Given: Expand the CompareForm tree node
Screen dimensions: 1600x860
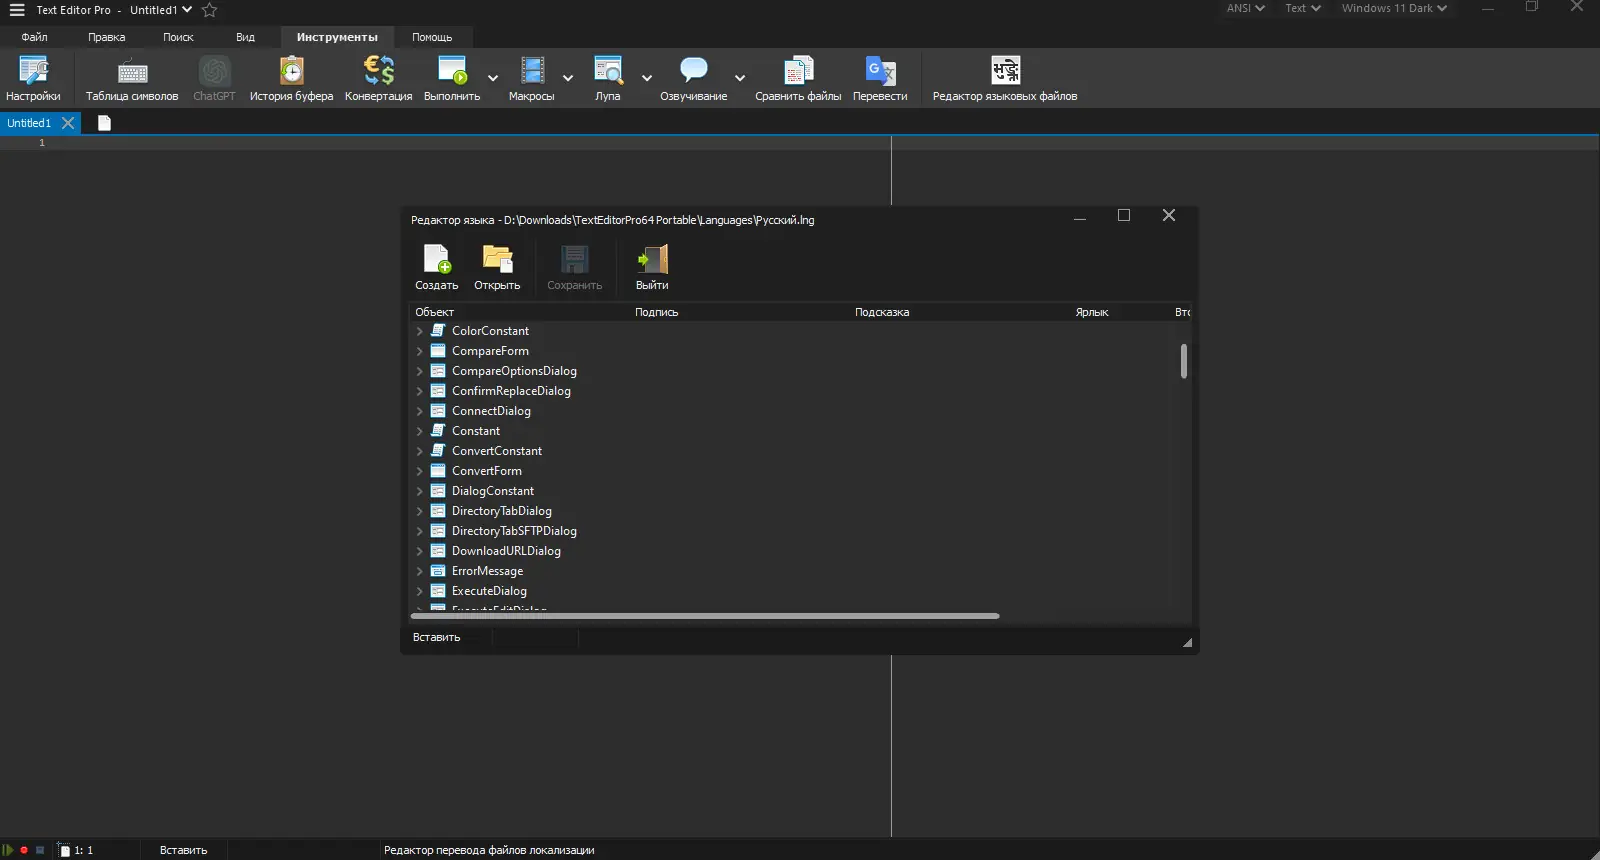Looking at the screenshot, I should pyautogui.click(x=420, y=351).
